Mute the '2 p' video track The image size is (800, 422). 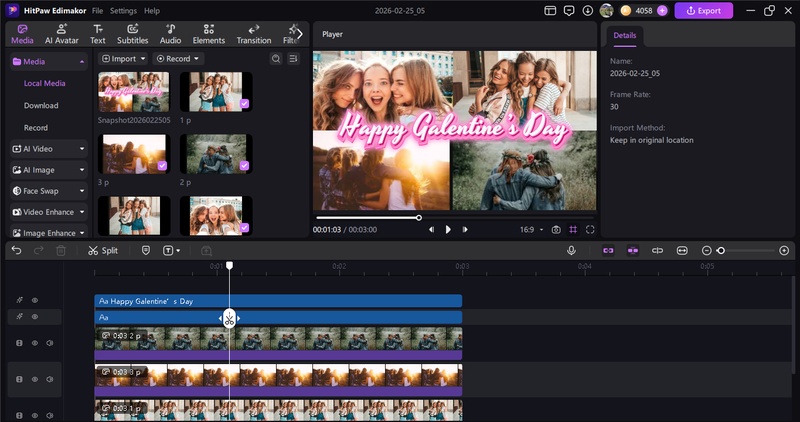click(x=49, y=343)
